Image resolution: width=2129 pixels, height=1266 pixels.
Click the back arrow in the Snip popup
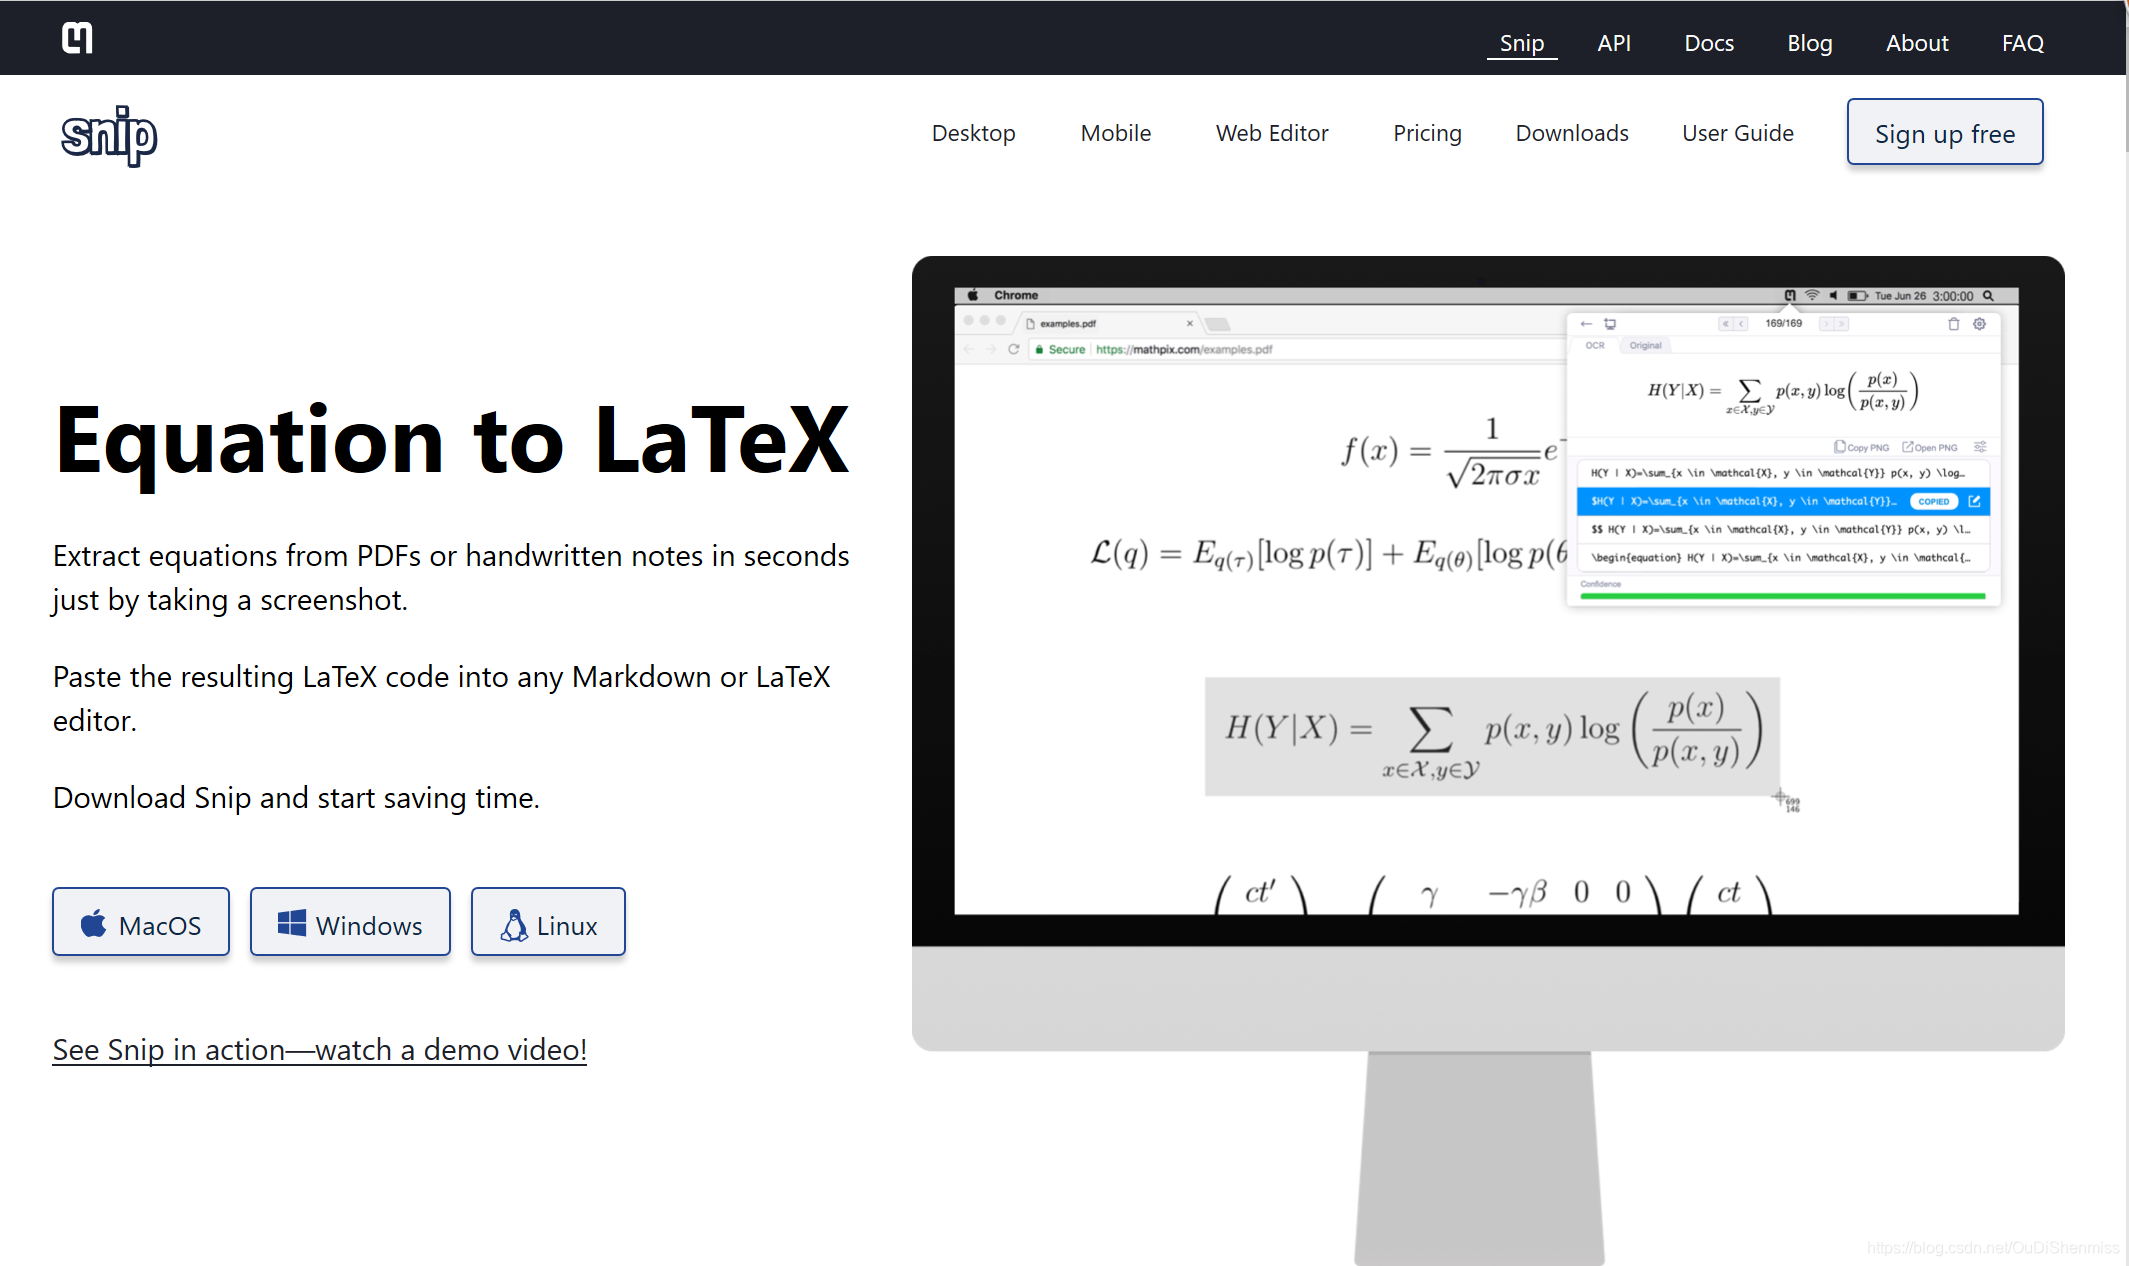click(x=1586, y=324)
